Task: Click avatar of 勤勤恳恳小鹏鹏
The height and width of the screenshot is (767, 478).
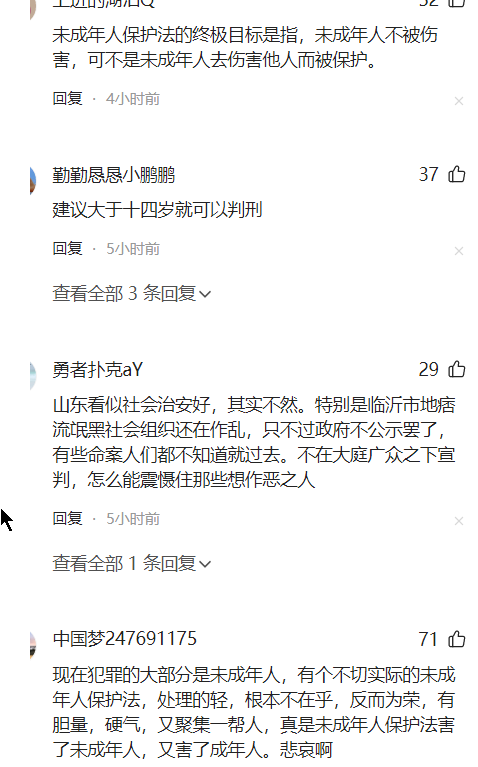Action: tap(33, 180)
